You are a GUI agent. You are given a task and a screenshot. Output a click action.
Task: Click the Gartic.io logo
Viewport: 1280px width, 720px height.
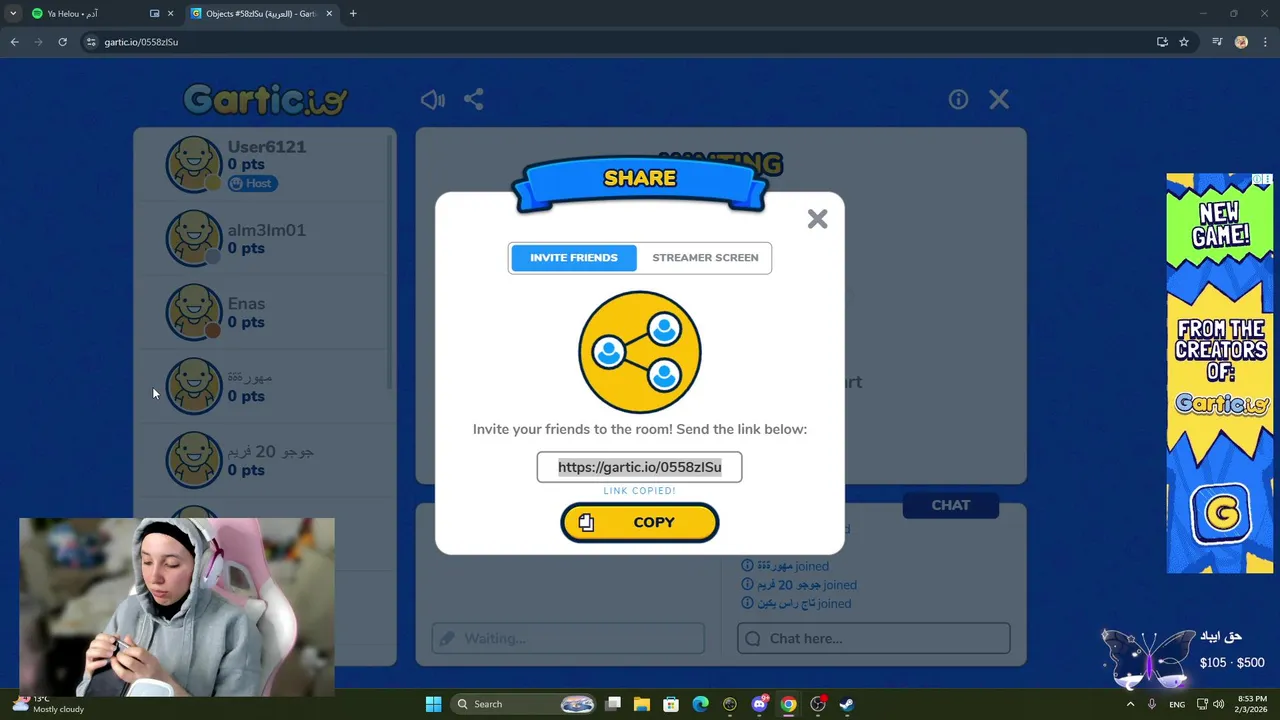pos(265,99)
